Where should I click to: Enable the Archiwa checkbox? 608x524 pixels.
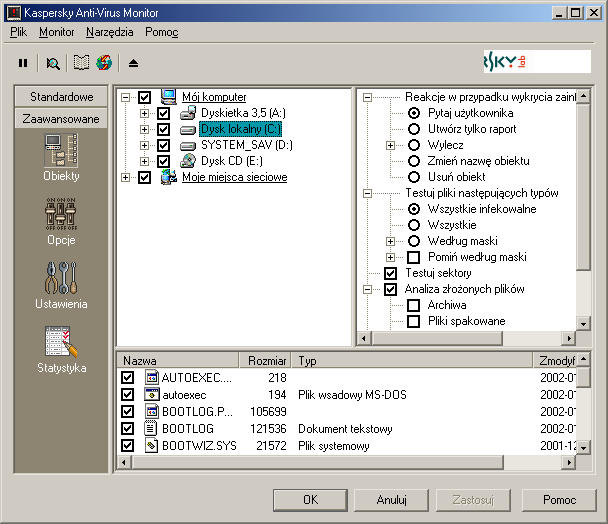414,305
